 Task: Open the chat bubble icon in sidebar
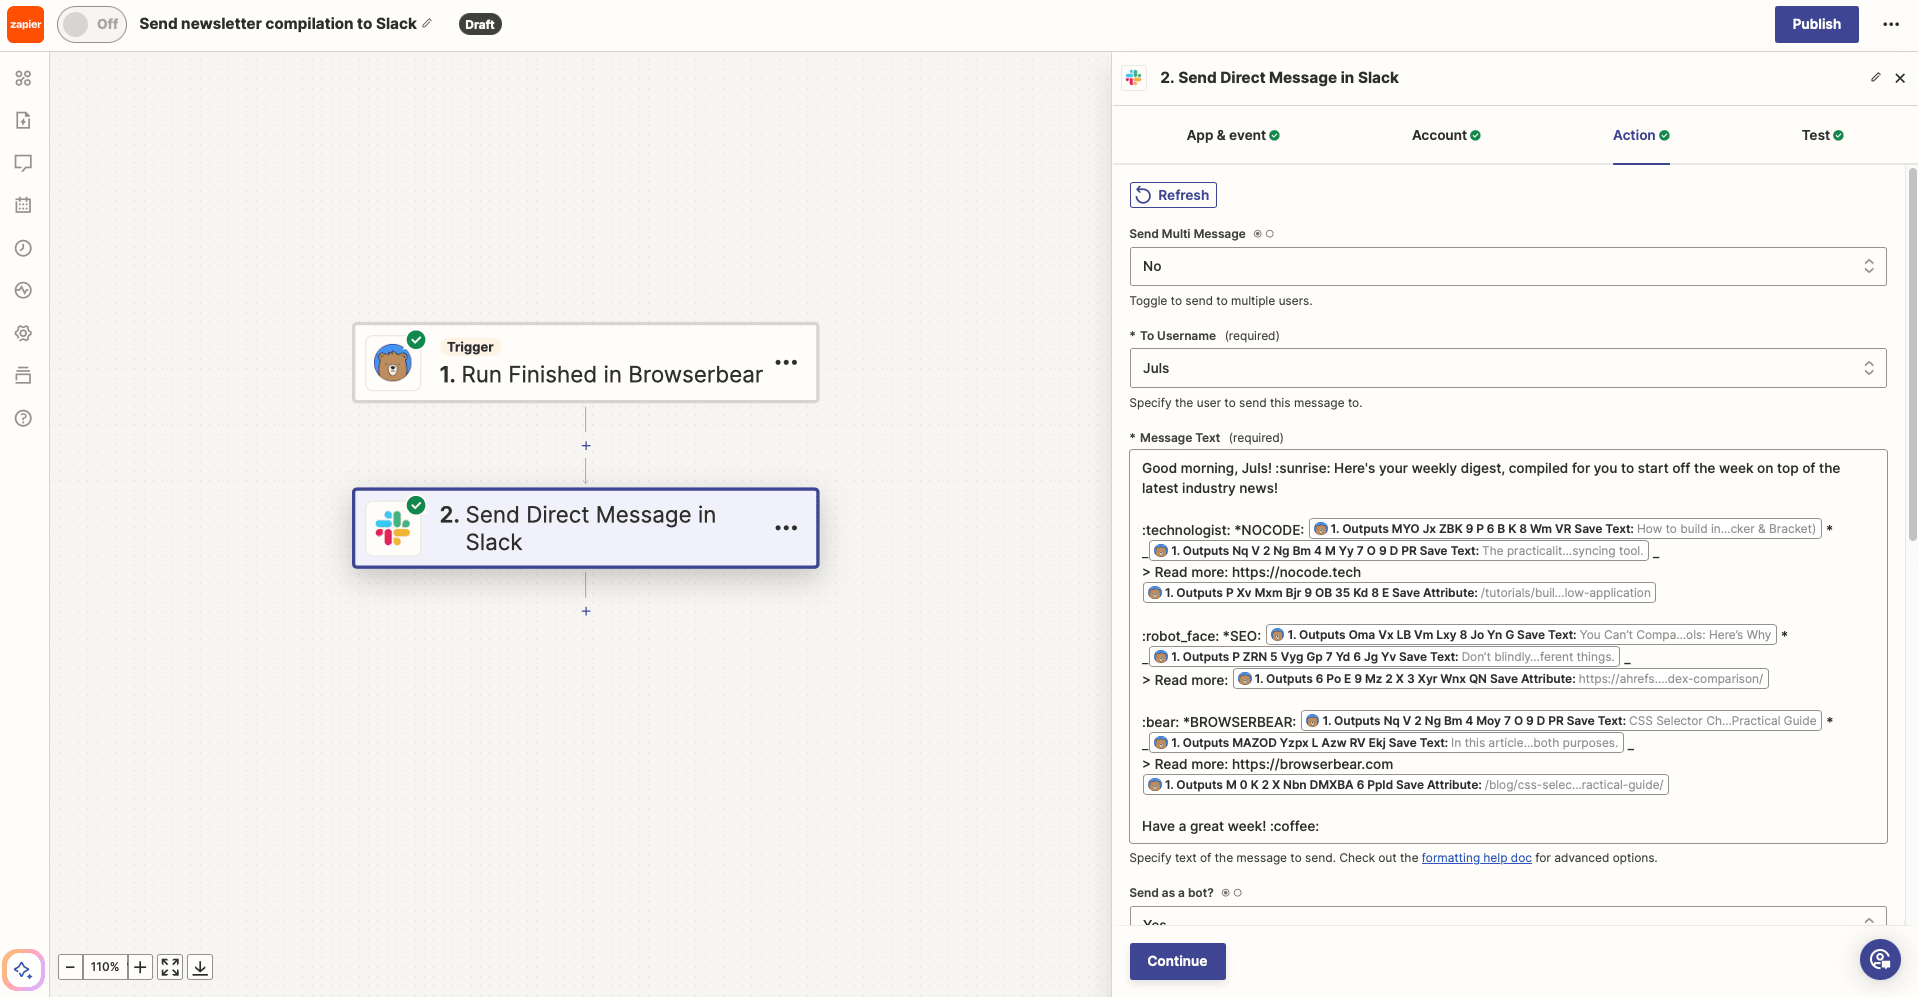[x=23, y=162]
